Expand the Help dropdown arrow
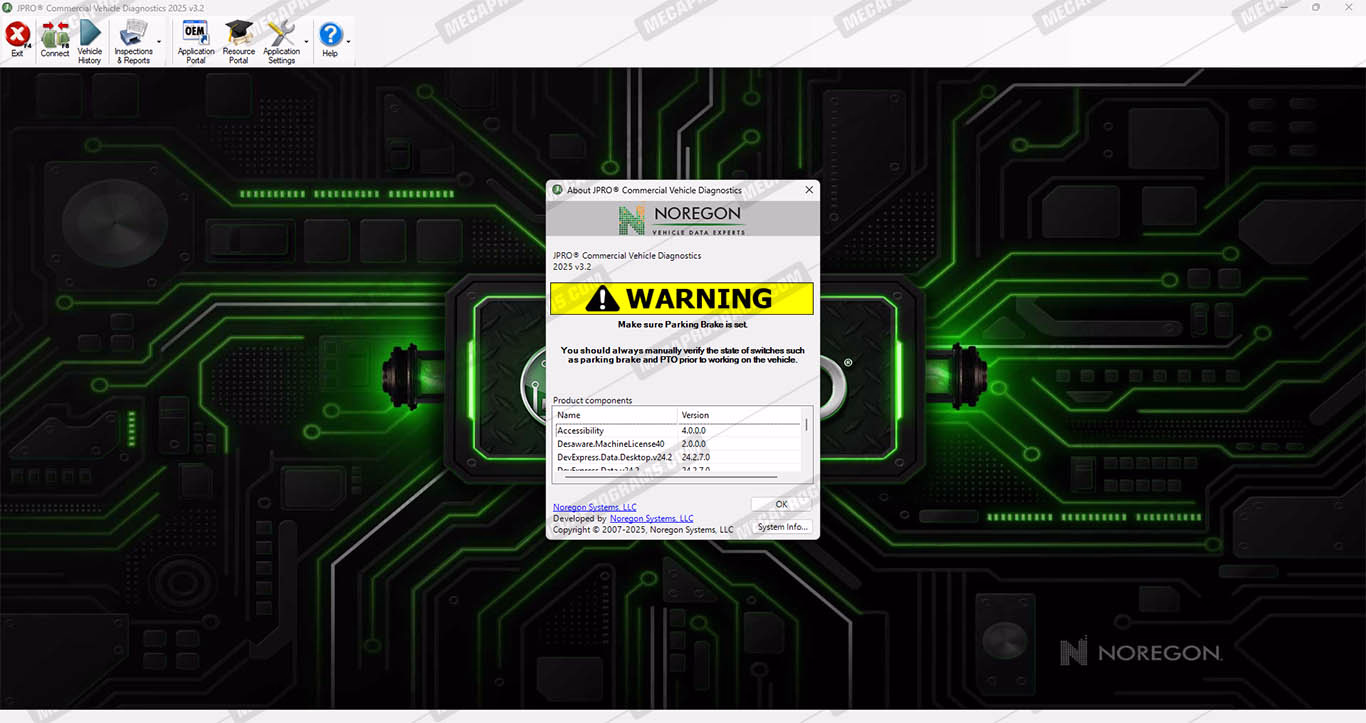This screenshot has width=1366, height=723. tap(348, 42)
